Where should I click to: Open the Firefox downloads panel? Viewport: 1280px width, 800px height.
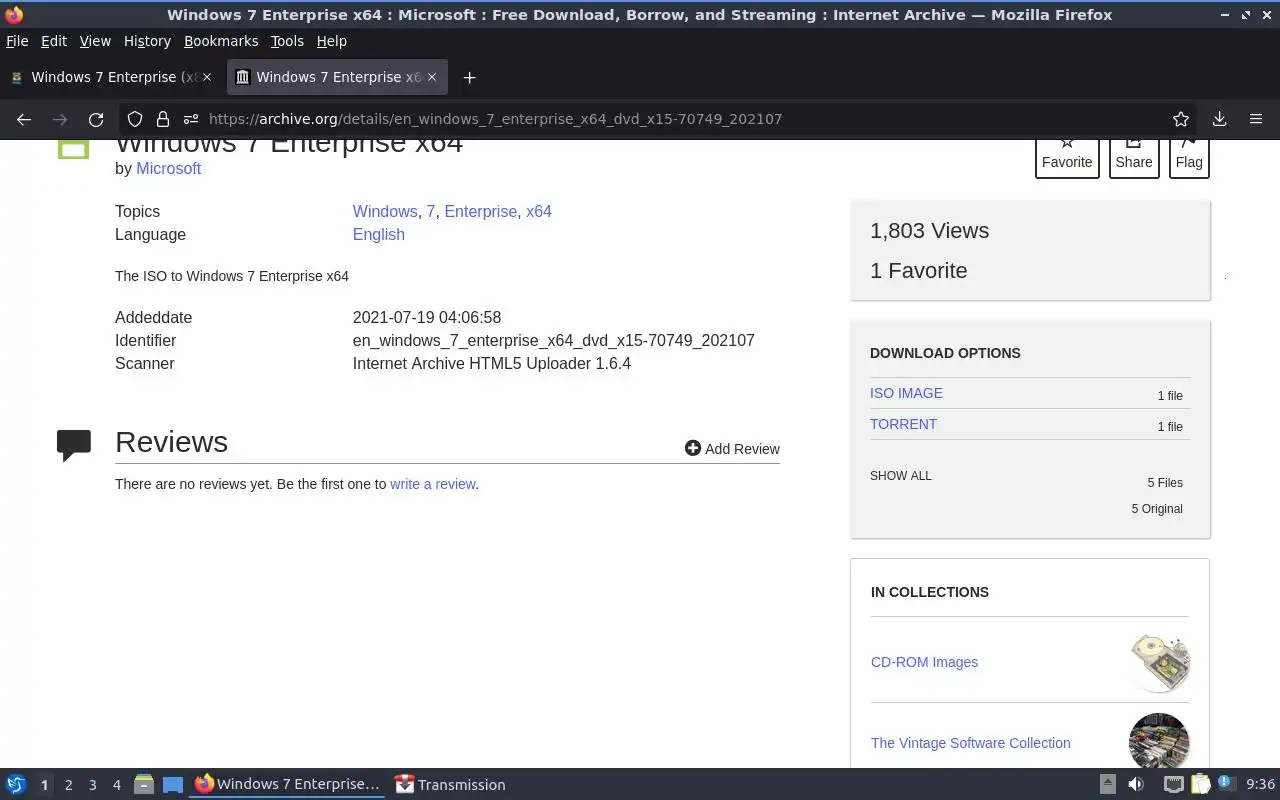tap(1219, 119)
